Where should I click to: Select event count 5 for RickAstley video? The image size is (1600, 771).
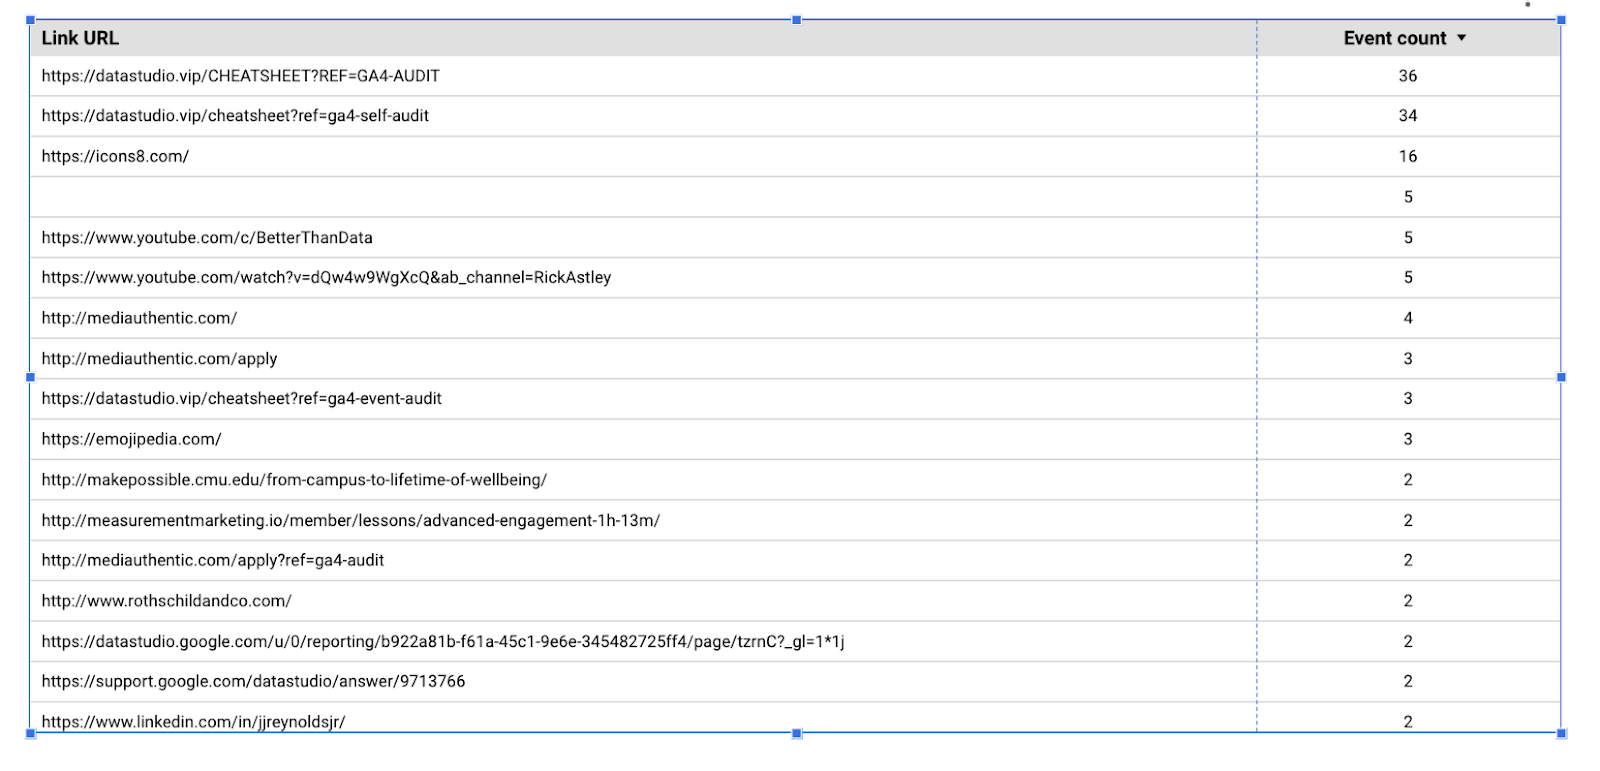click(x=1408, y=278)
